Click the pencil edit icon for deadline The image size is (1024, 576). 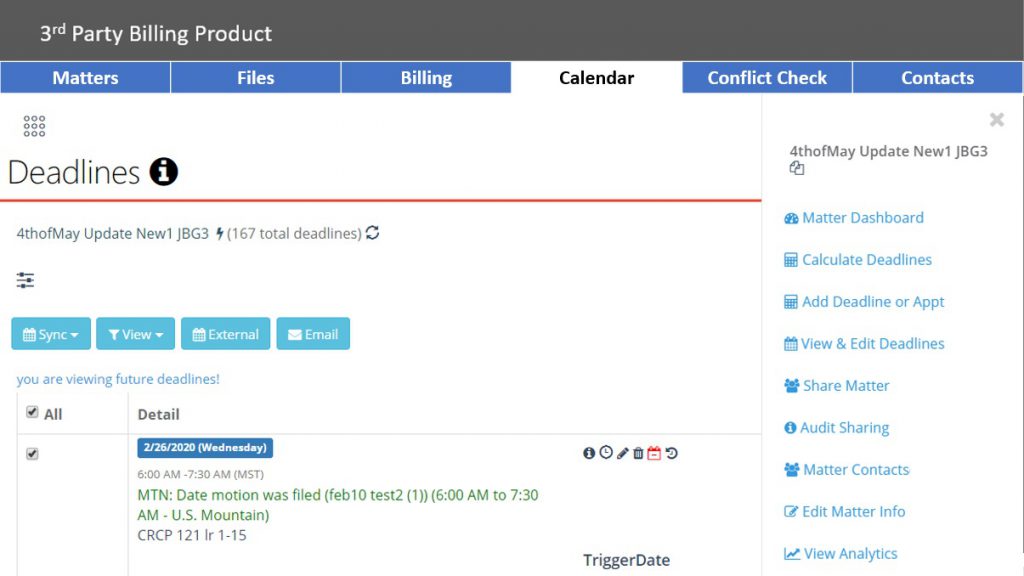622,453
